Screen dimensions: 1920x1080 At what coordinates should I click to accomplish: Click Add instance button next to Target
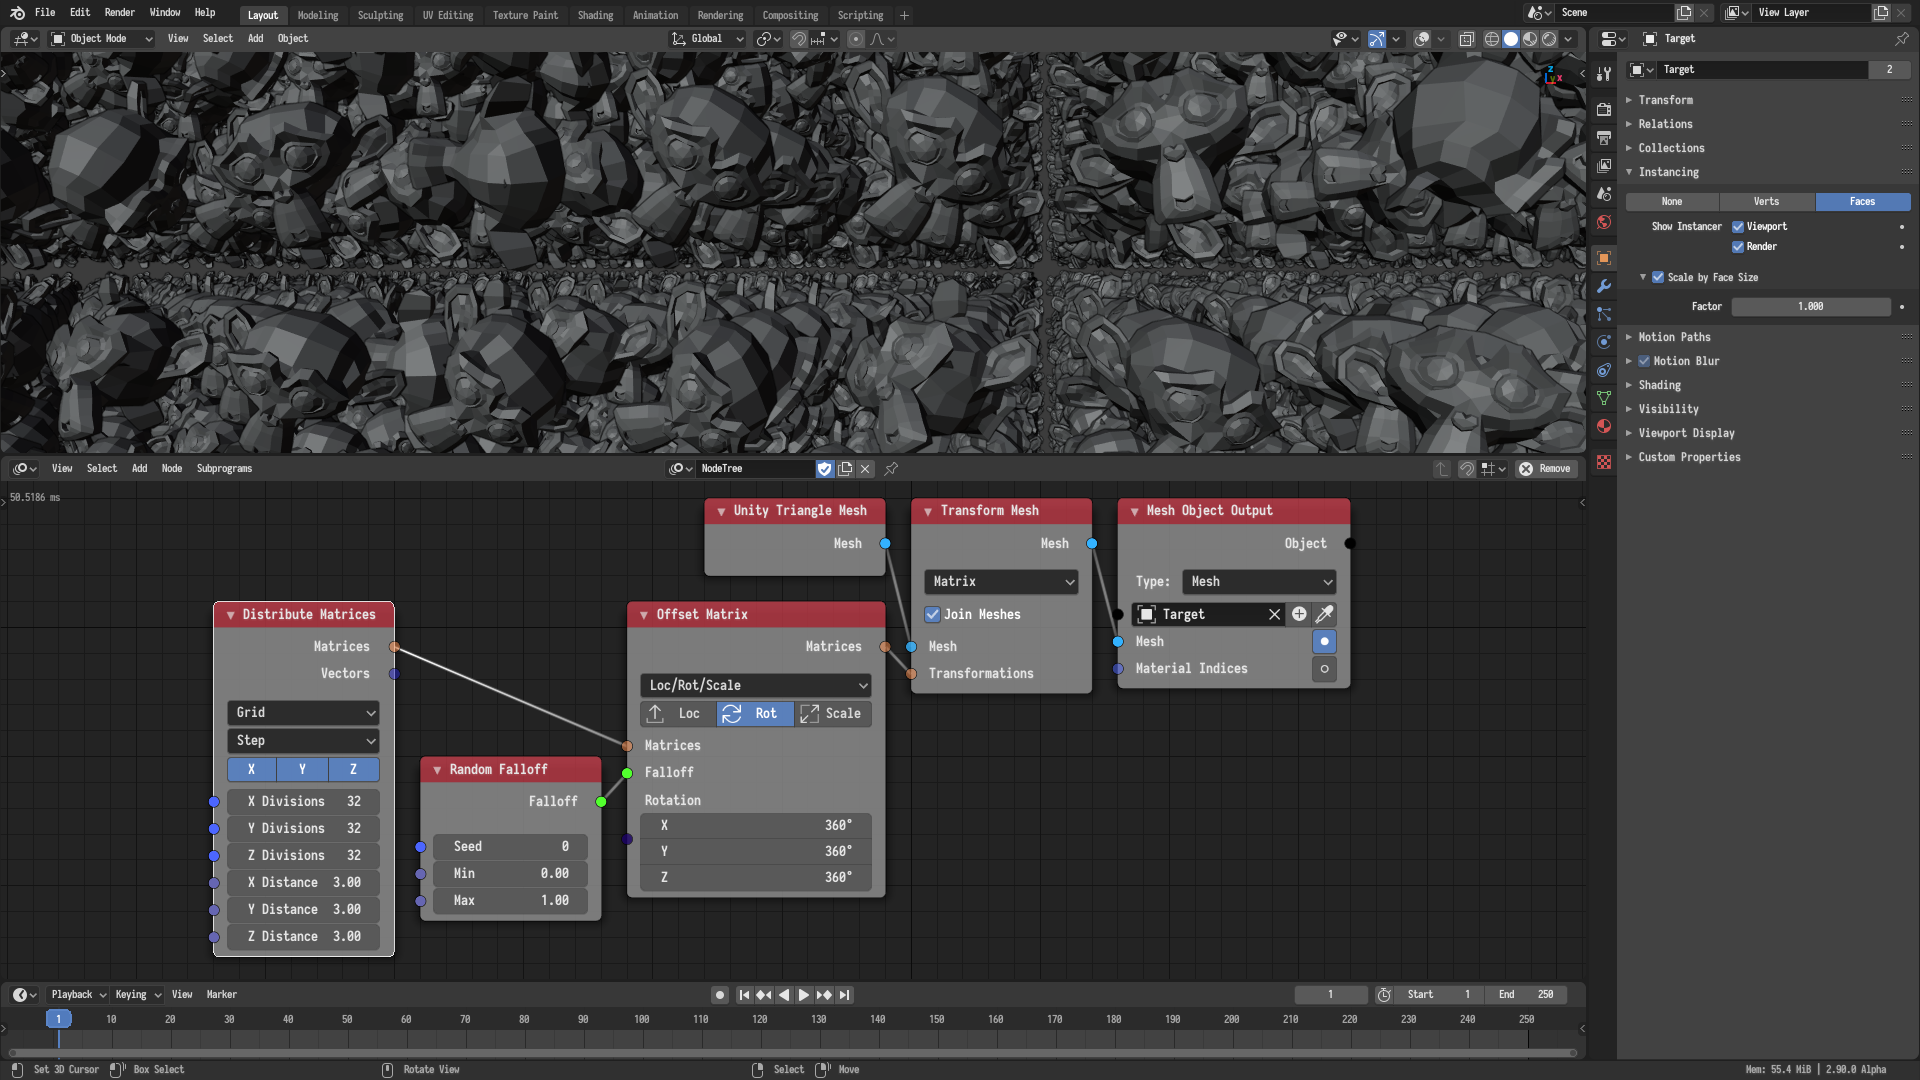point(1298,613)
